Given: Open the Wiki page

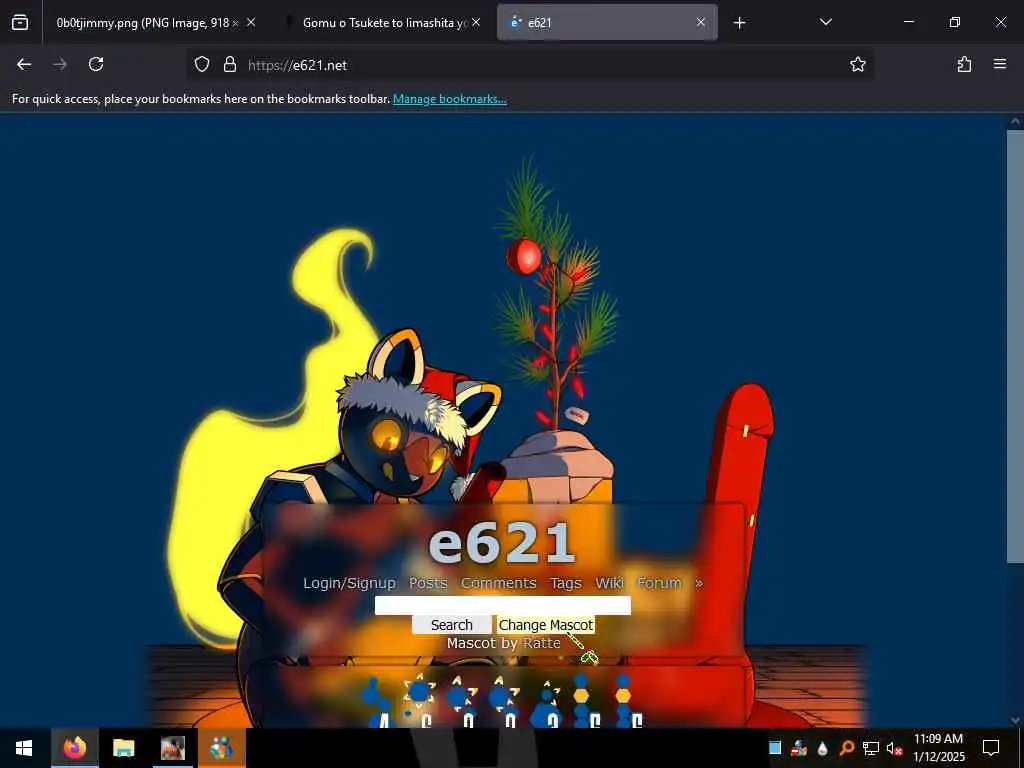Looking at the screenshot, I should (x=609, y=583).
